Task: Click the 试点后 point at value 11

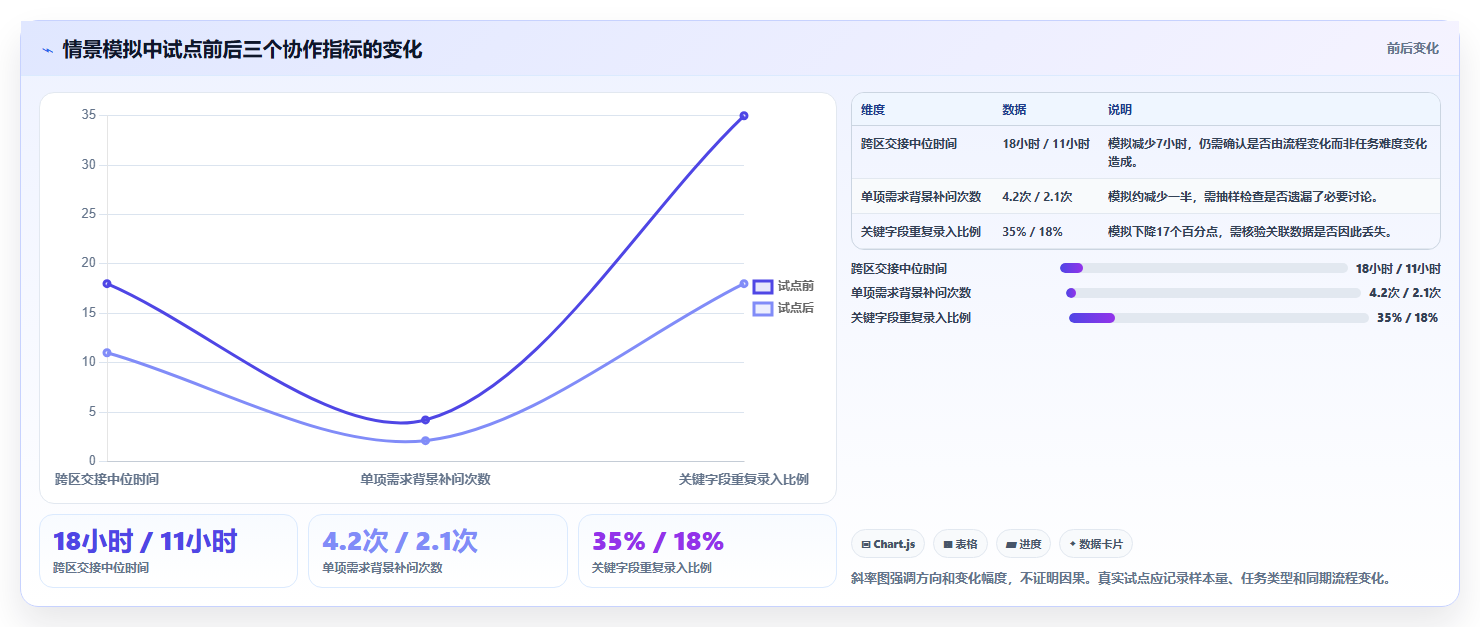Action: click(x=107, y=352)
